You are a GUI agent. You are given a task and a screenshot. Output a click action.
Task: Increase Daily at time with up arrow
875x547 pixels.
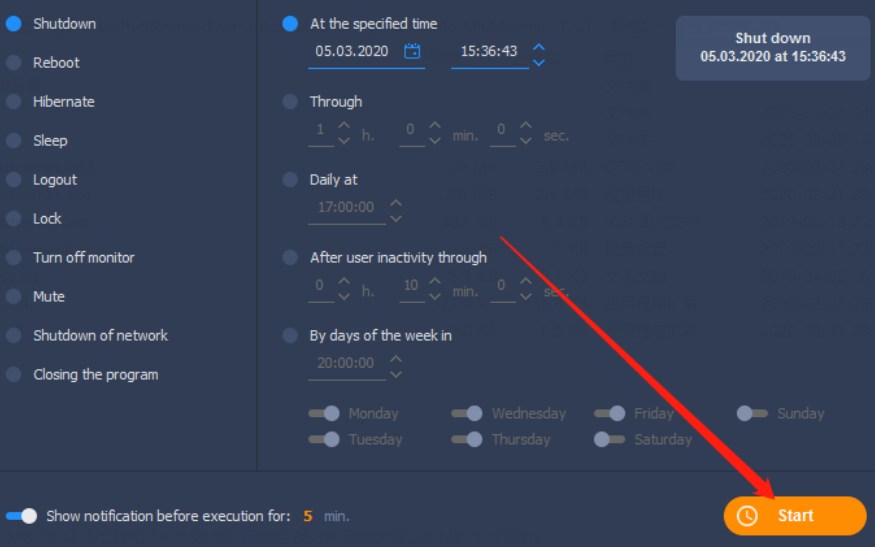396,203
